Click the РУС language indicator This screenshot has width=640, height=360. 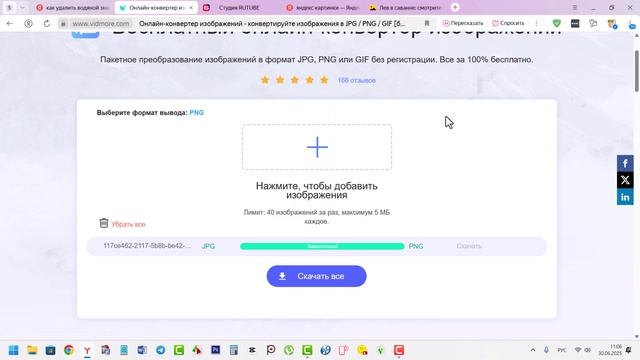(562, 350)
